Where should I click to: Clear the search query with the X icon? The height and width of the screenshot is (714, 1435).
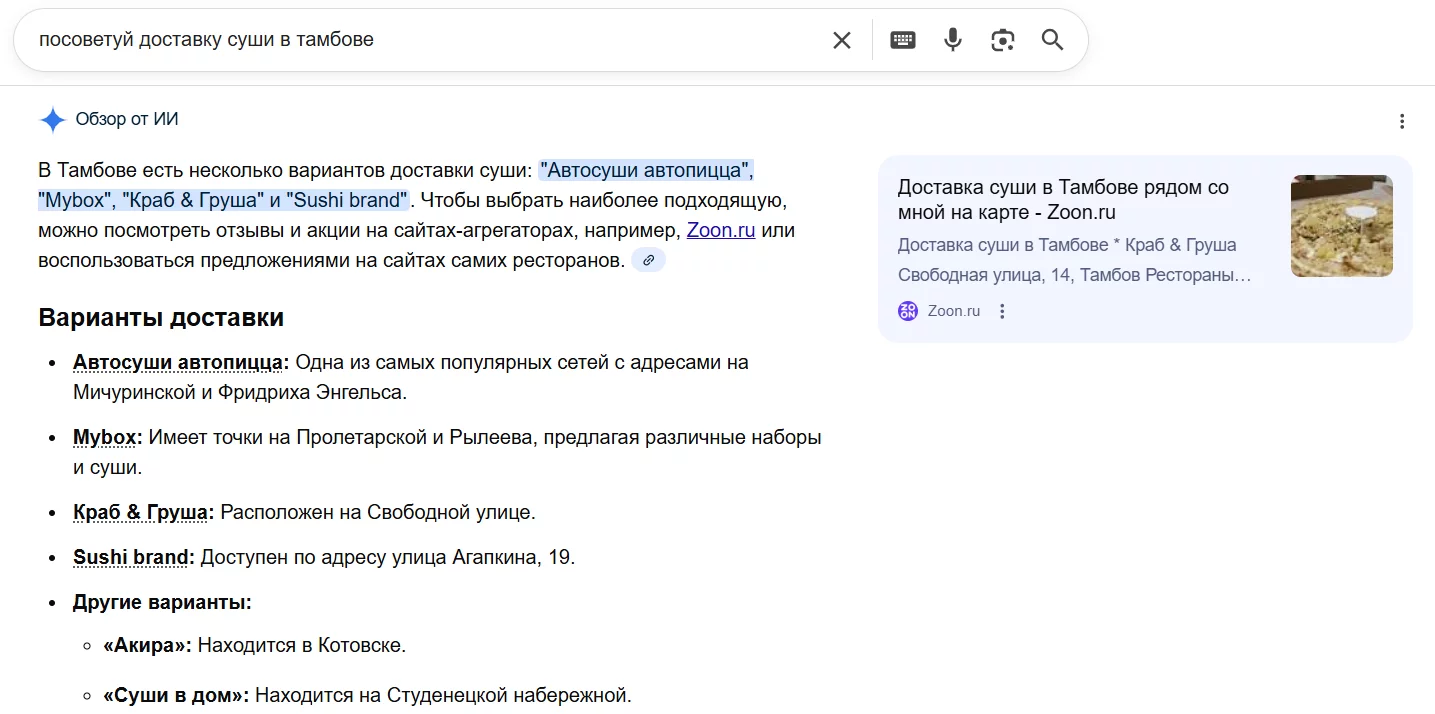(x=841, y=39)
